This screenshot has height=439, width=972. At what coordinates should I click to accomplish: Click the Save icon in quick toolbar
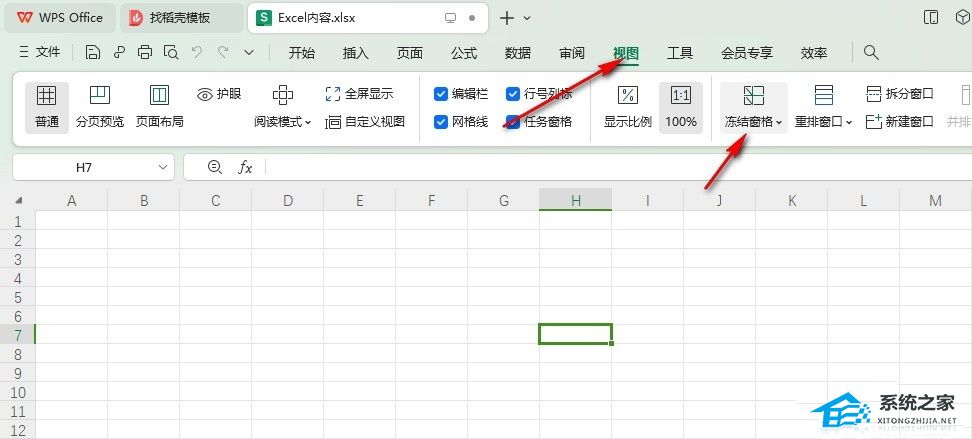click(x=93, y=53)
